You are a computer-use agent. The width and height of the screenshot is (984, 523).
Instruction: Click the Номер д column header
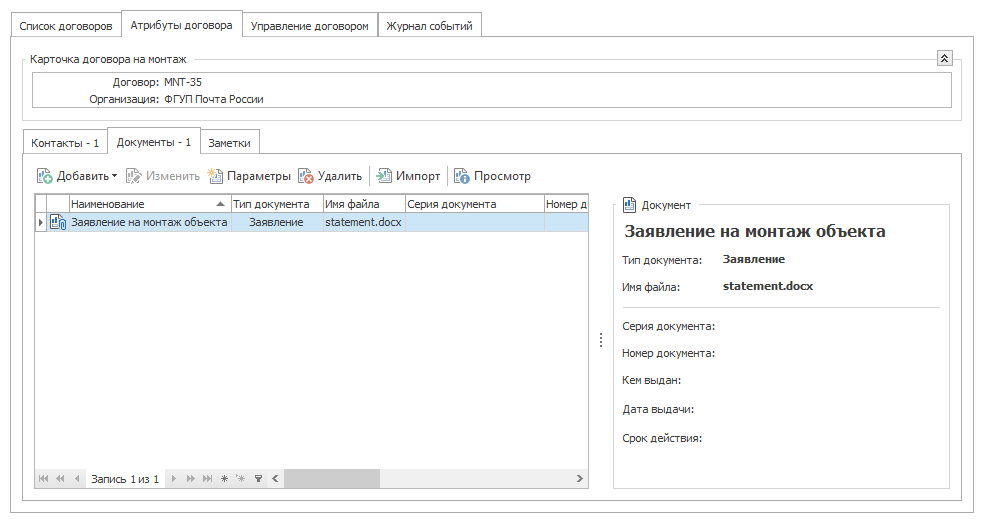tap(566, 204)
